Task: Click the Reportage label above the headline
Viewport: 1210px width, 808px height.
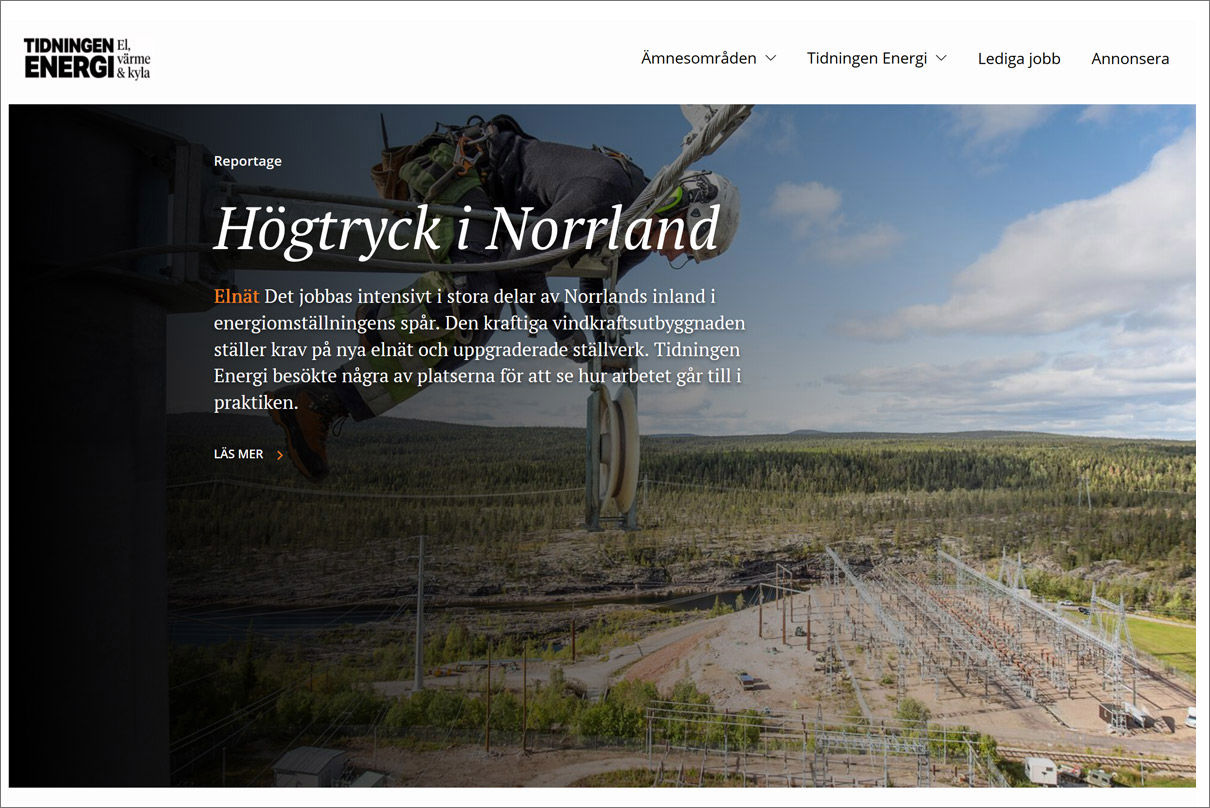Action: (x=248, y=161)
